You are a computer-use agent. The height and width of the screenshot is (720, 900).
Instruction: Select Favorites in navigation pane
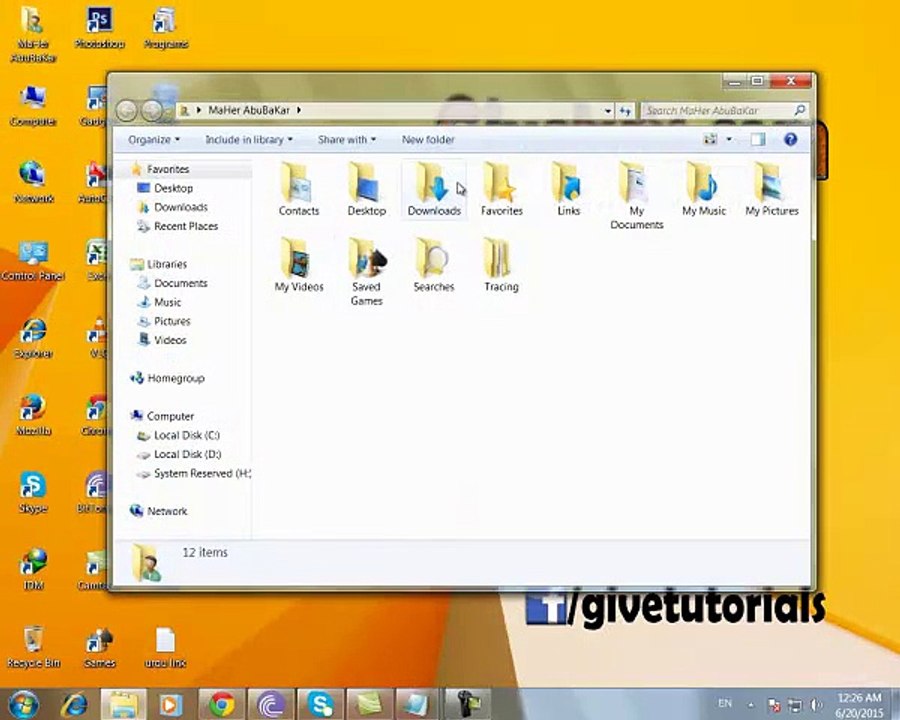tap(168, 169)
